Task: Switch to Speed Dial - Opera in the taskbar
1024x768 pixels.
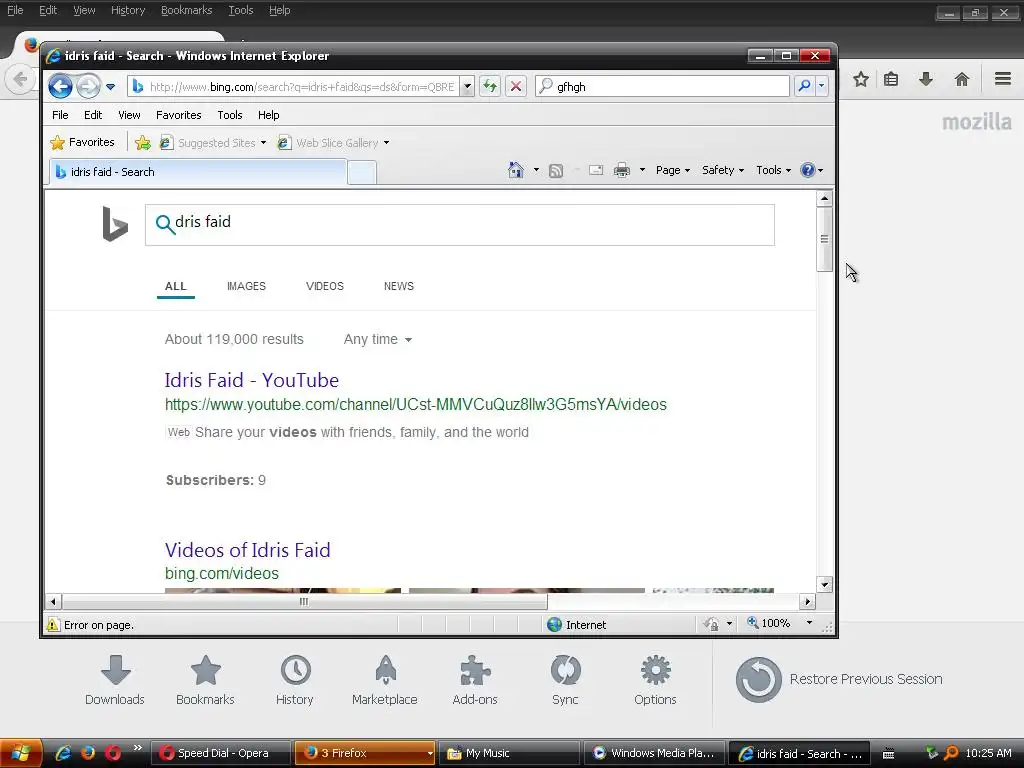Action: click(x=220, y=753)
